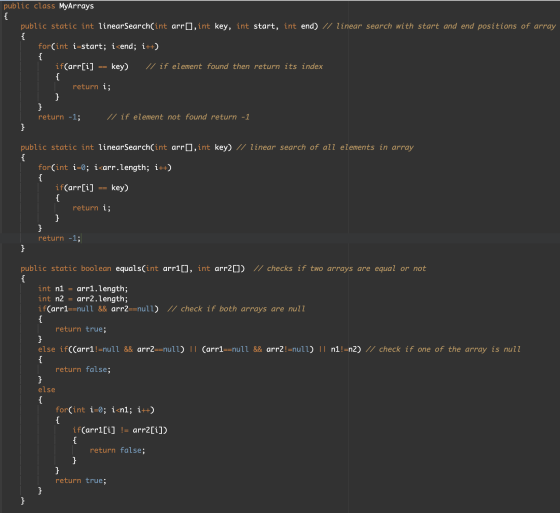Click the loop line 'for(int i=0; i<n1; i++)'
This screenshot has height=513, width=560.
(105, 410)
